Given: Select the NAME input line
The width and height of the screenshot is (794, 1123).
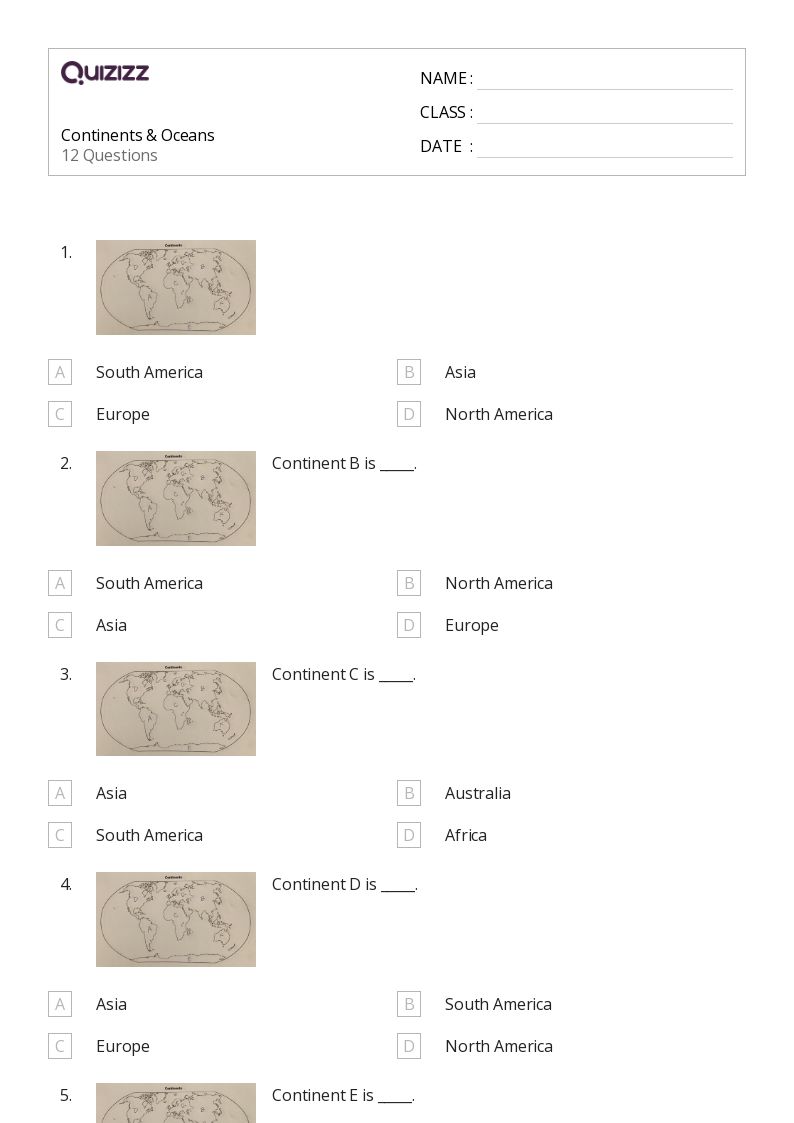Looking at the screenshot, I should pos(605,80).
